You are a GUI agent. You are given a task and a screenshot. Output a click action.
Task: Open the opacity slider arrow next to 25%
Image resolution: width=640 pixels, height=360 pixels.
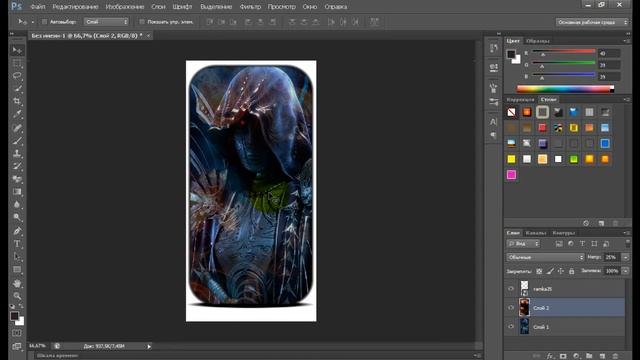[x=625, y=257]
